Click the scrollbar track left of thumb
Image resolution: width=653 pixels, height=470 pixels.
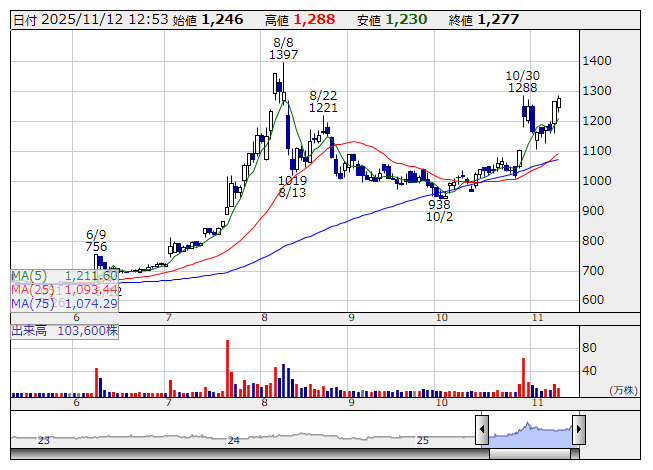[x=250, y=453]
